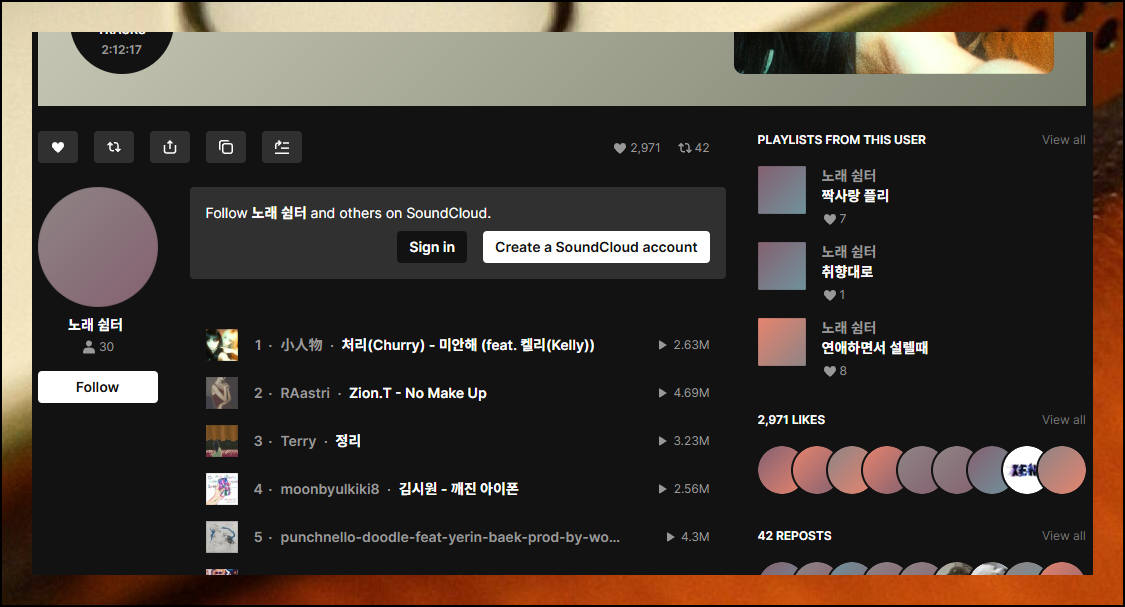
Task: Click the Sign in button
Action: [432, 247]
